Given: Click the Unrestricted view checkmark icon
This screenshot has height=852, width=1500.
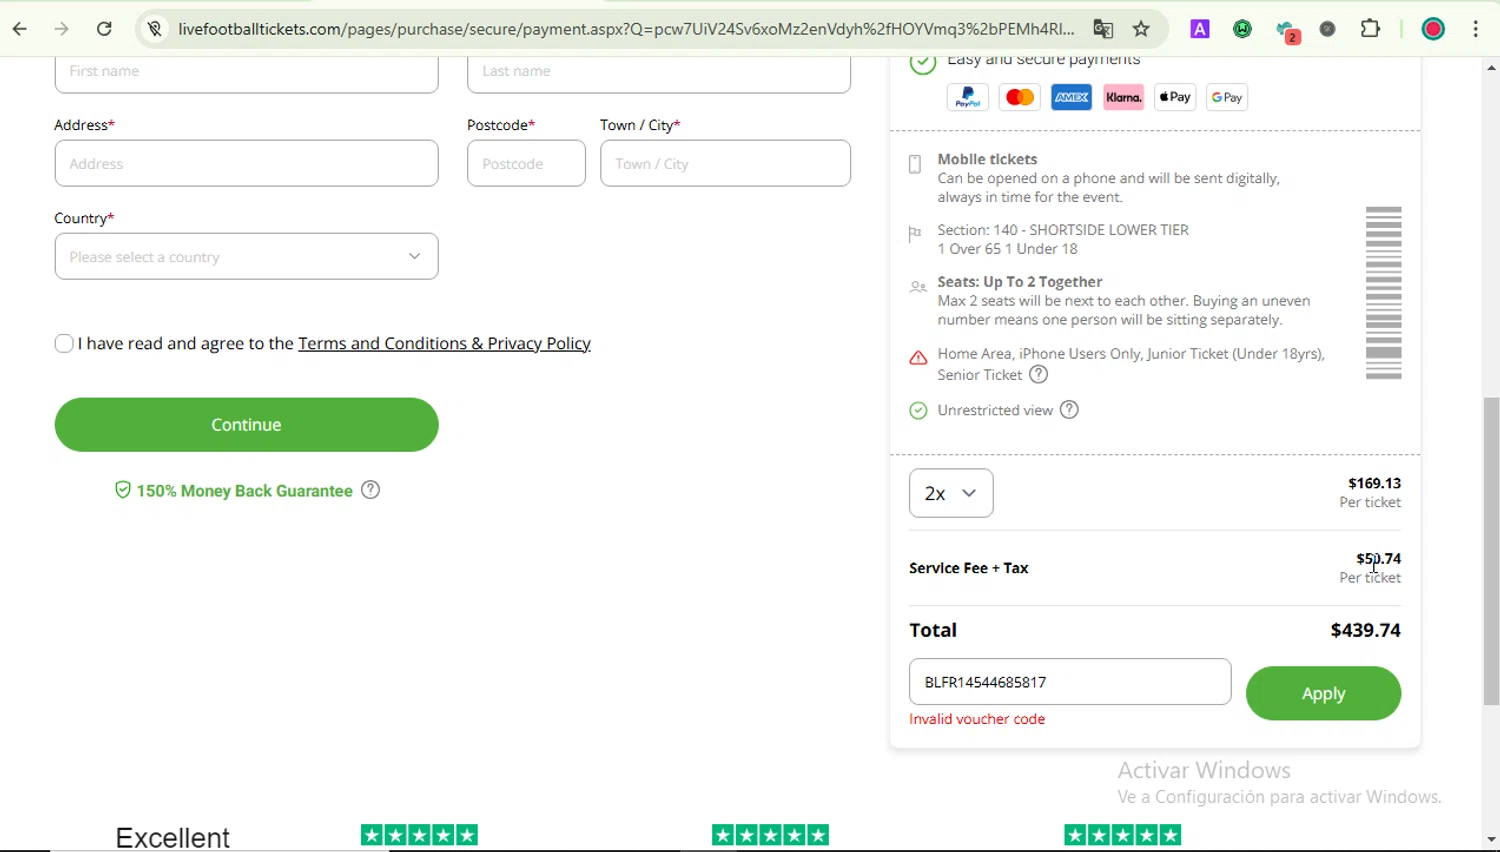Looking at the screenshot, I should [918, 411].
